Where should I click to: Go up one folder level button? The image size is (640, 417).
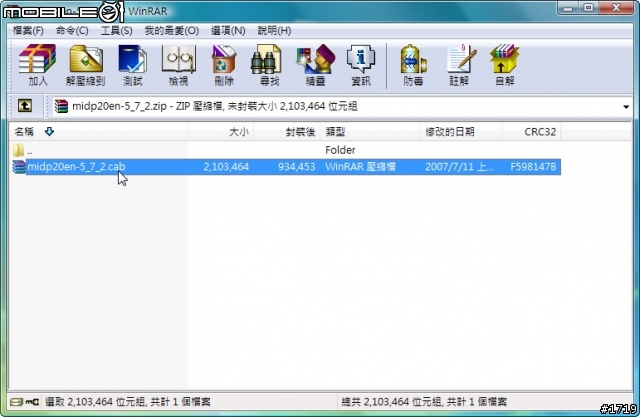point(25,106)
